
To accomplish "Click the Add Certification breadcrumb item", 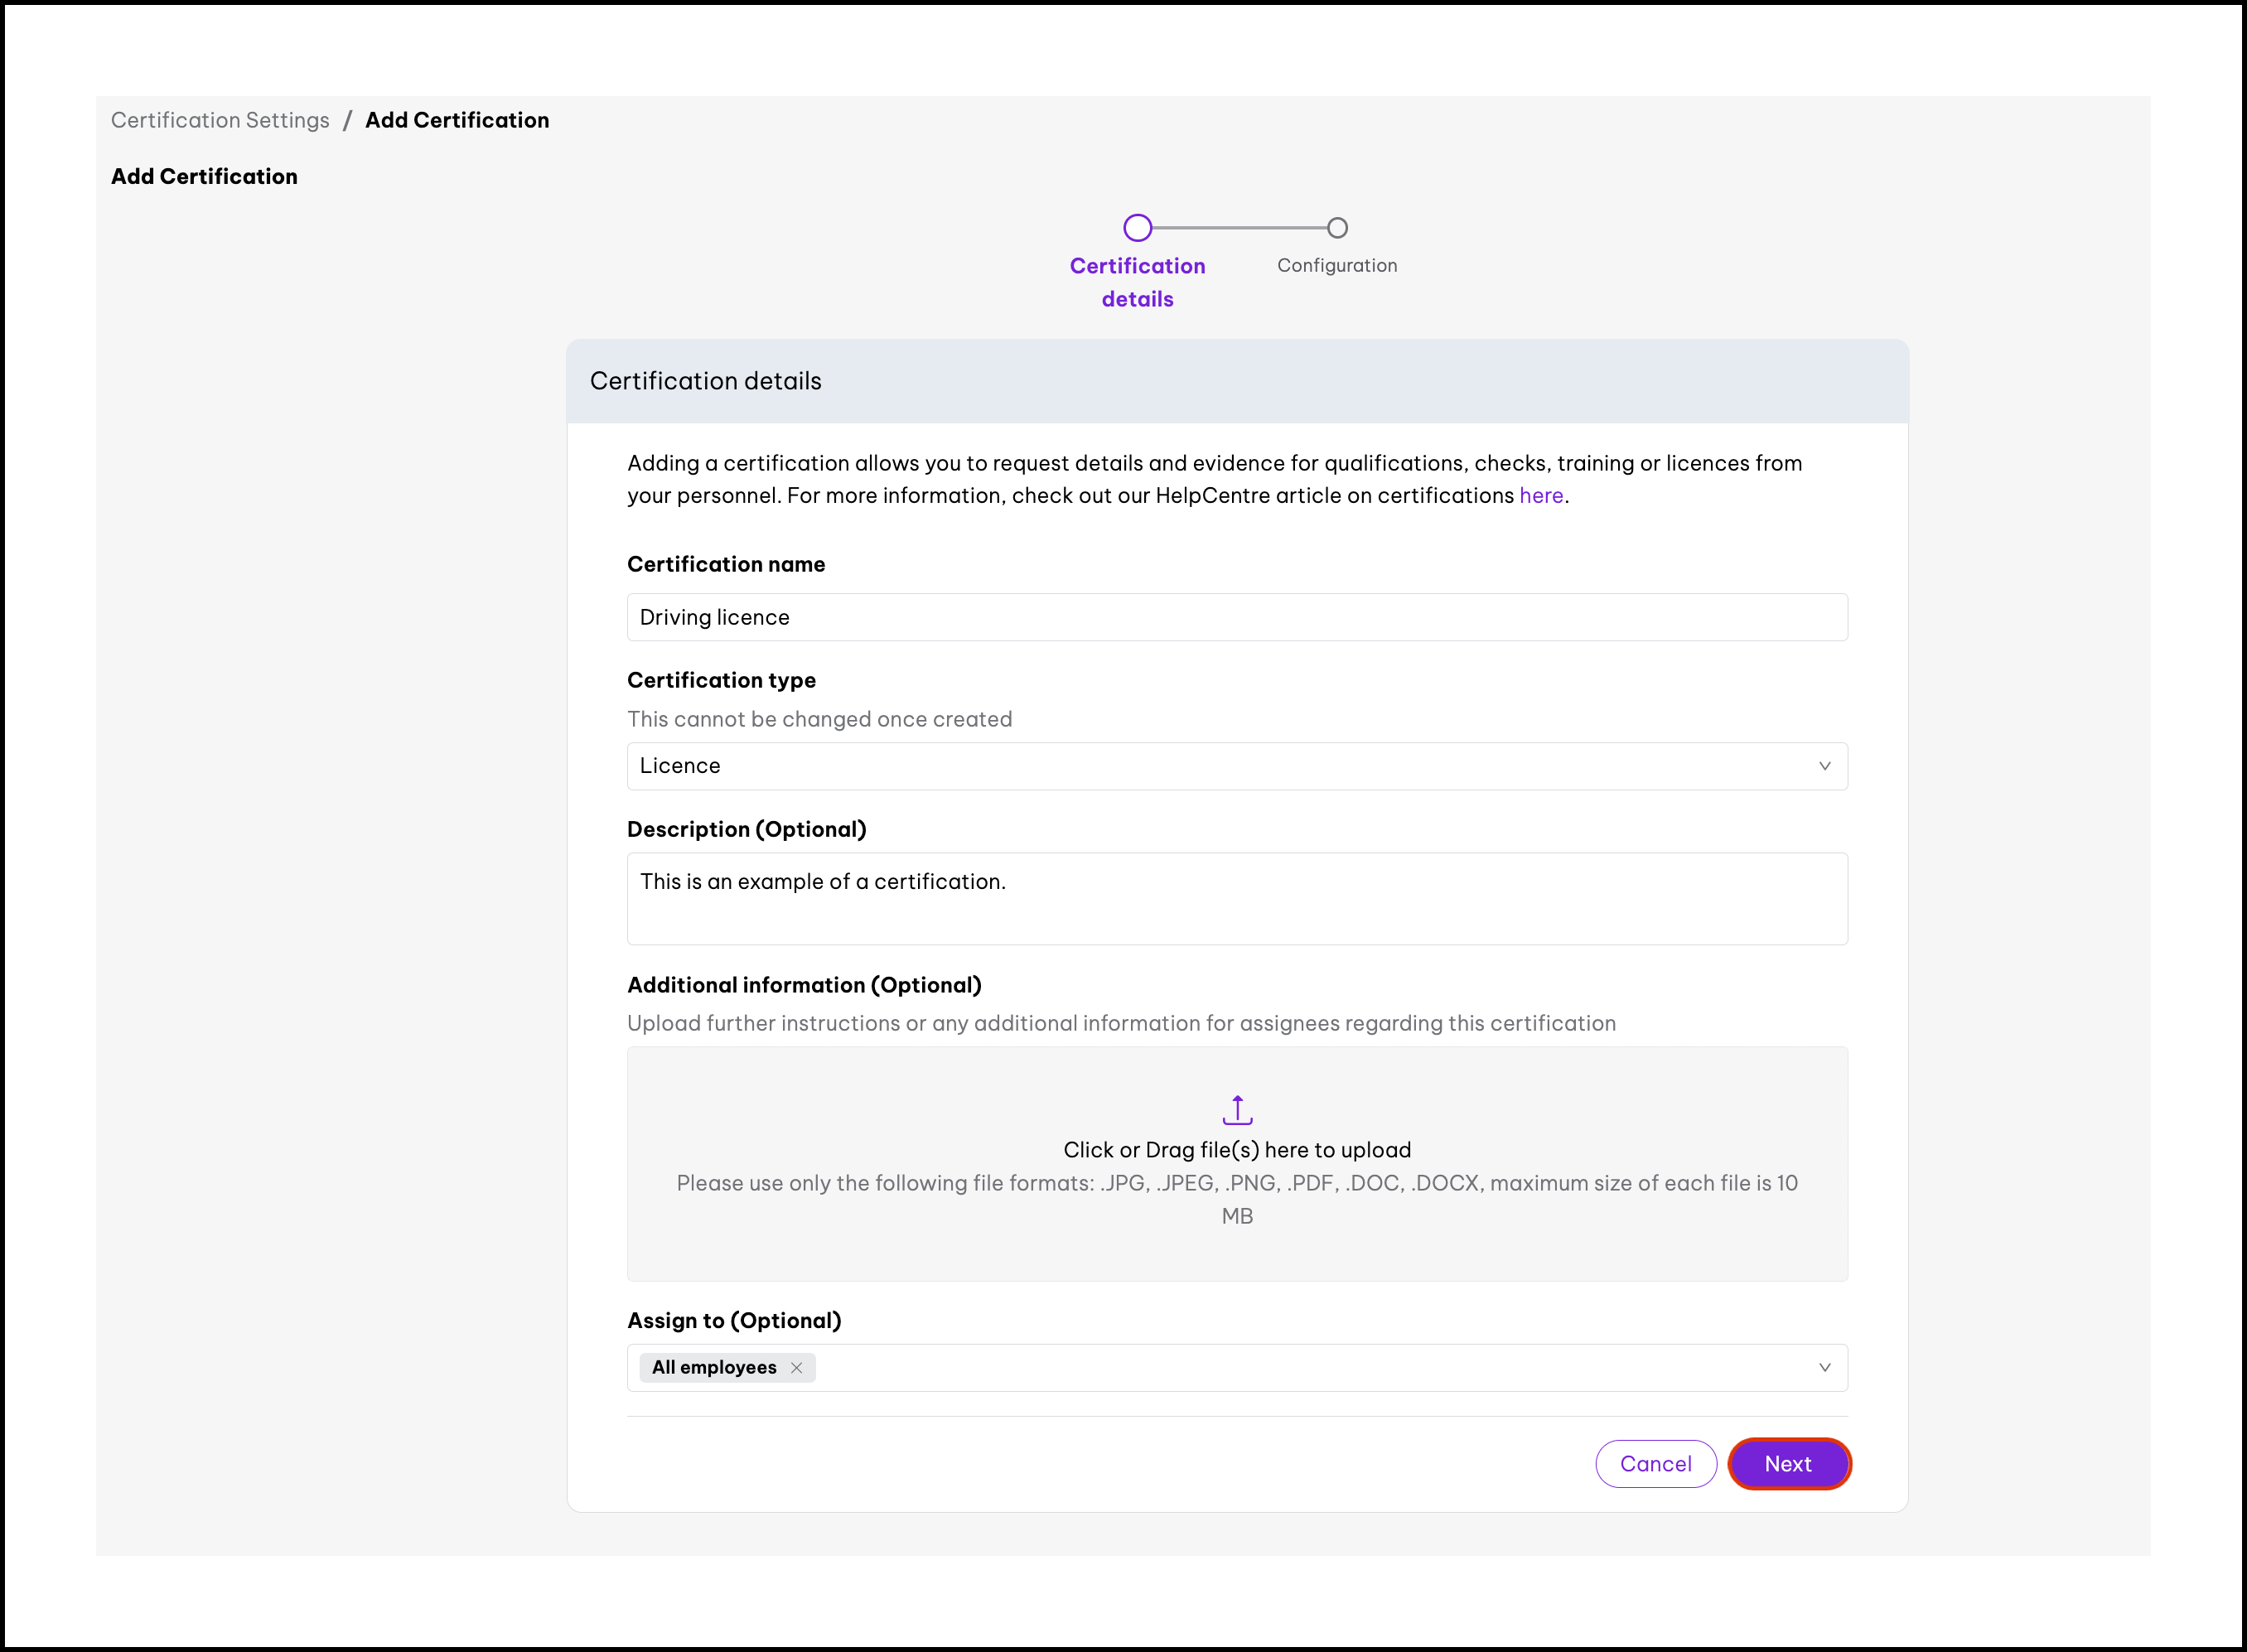I will 457,119.
